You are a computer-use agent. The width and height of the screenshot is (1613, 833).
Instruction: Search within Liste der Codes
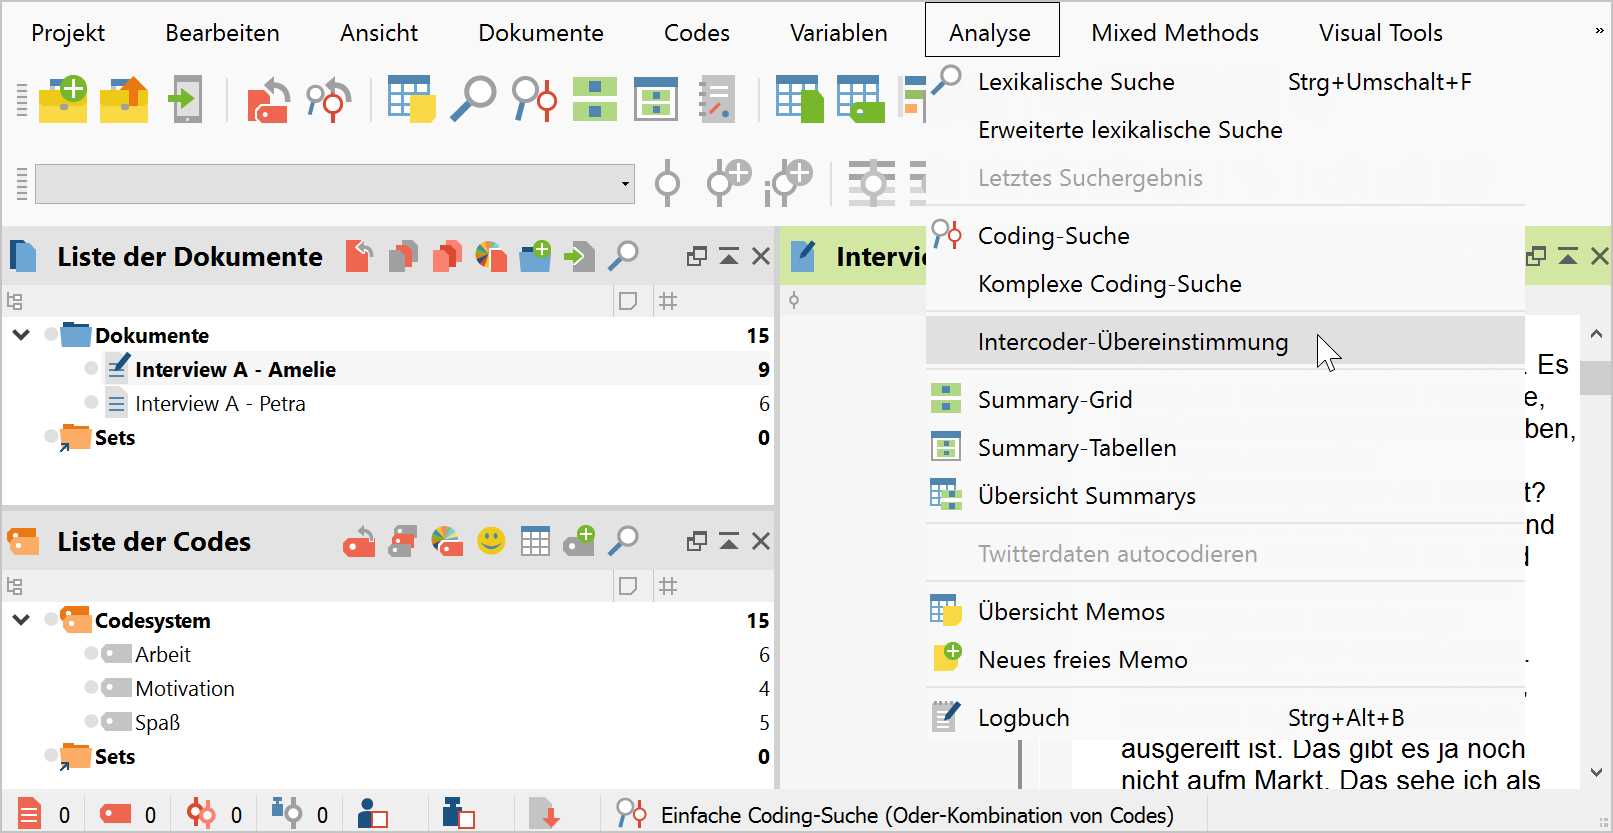[x=623, y=541]
